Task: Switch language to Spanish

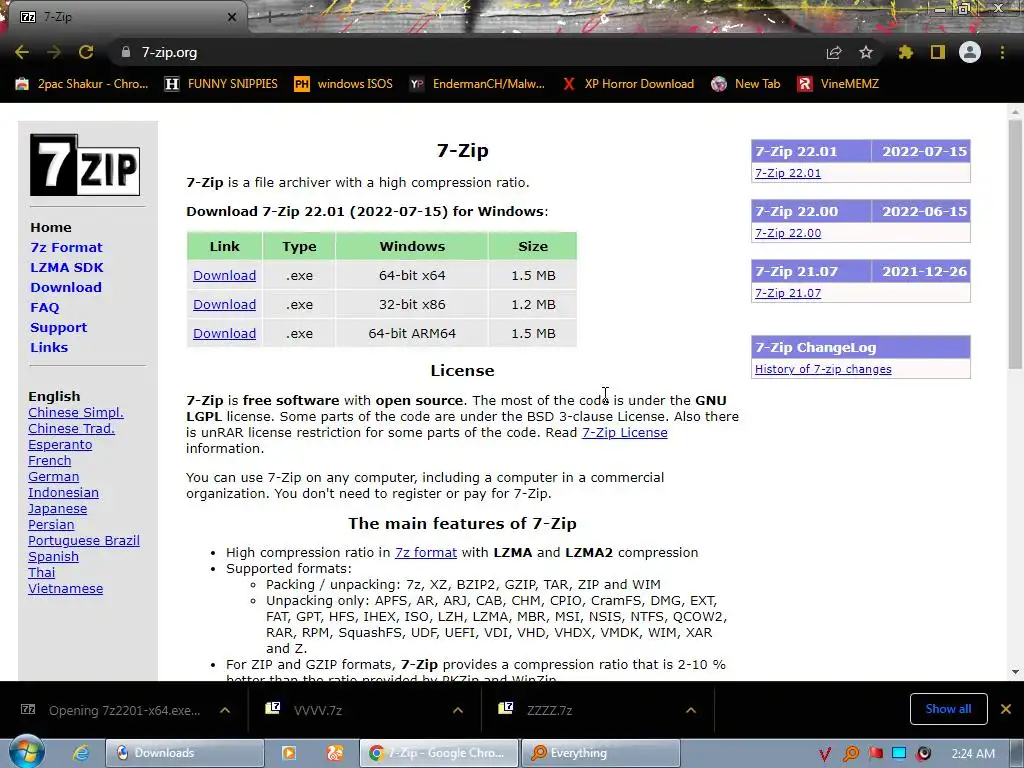Action: click(x=54, y=556)
